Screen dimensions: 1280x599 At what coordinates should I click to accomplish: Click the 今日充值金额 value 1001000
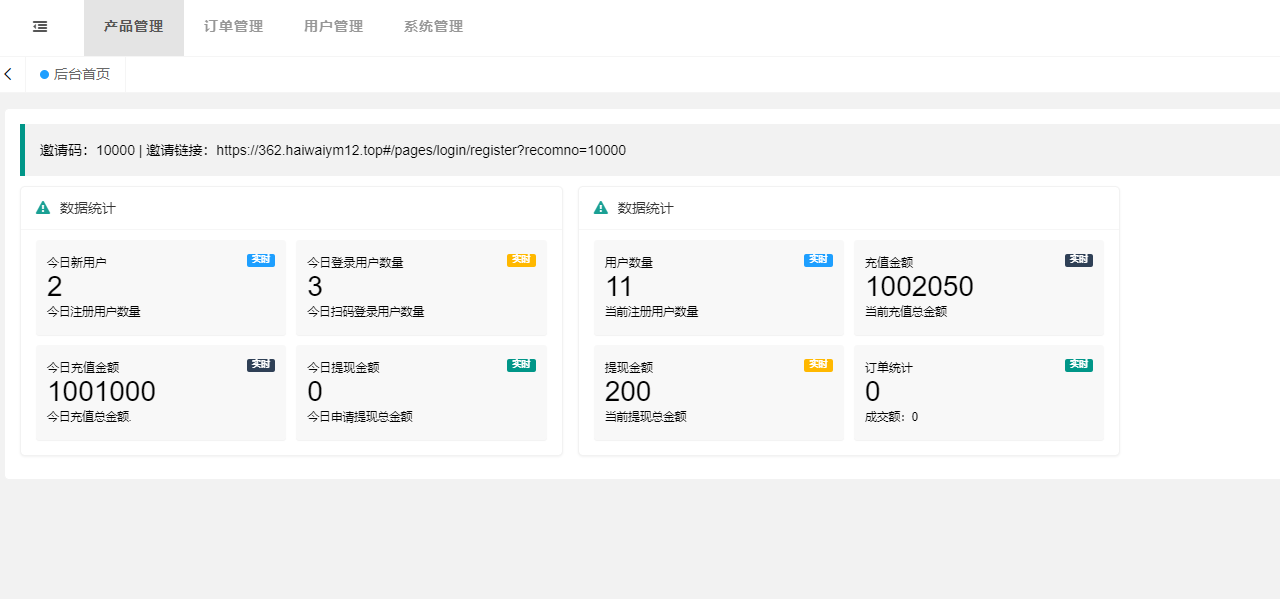[x=102, y=391]
